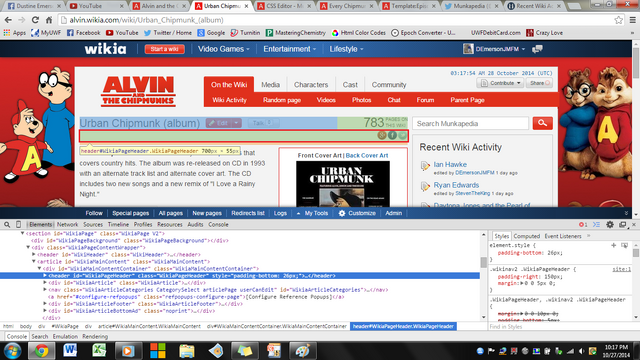Click the Share button
Screen dimensions: 640x360
point(540,83)
